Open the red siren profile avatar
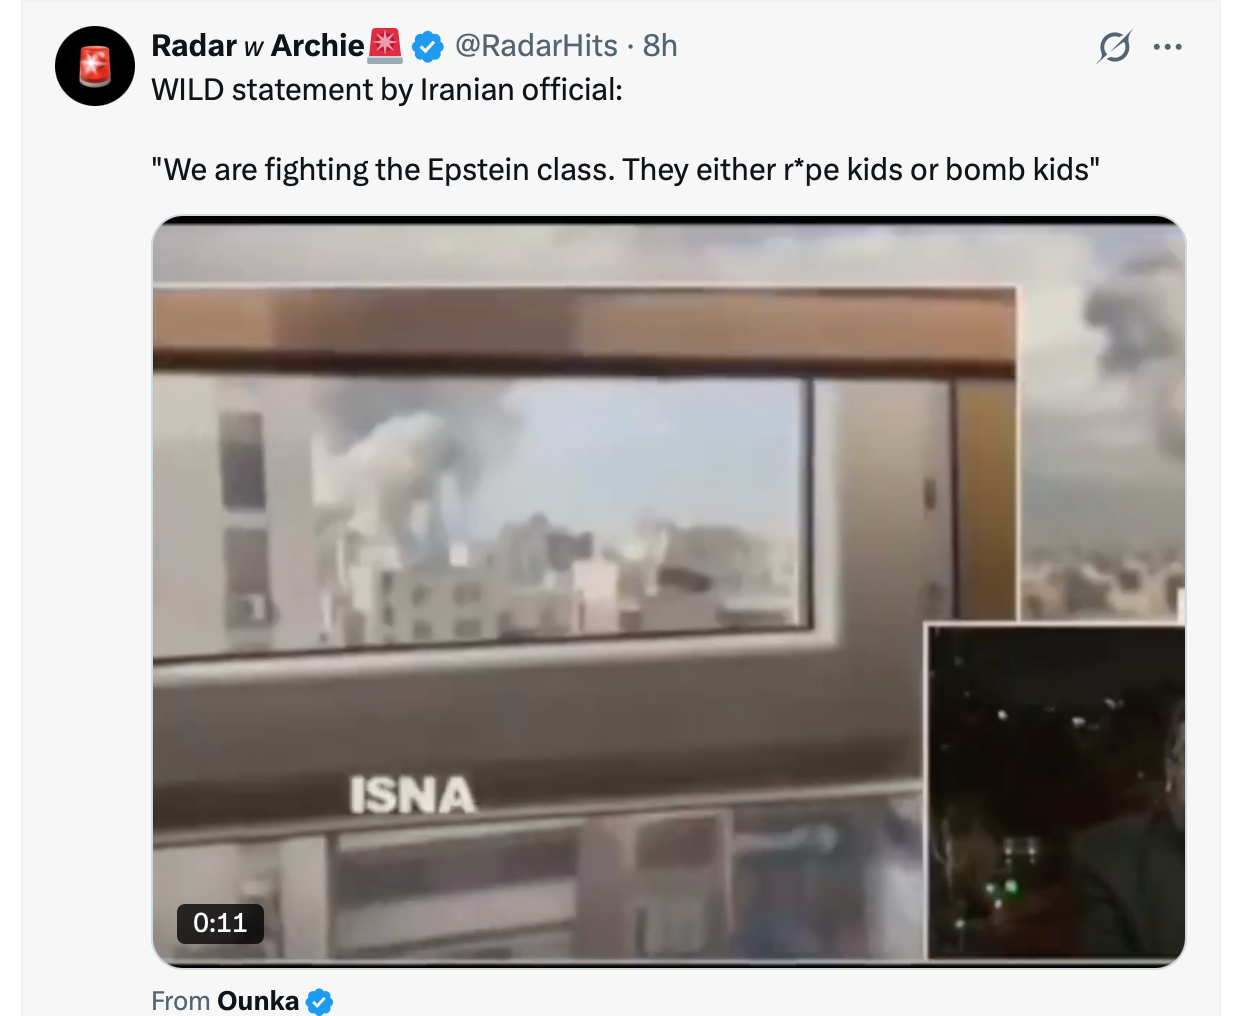The image size is (1252, 1016). [95, 66]
